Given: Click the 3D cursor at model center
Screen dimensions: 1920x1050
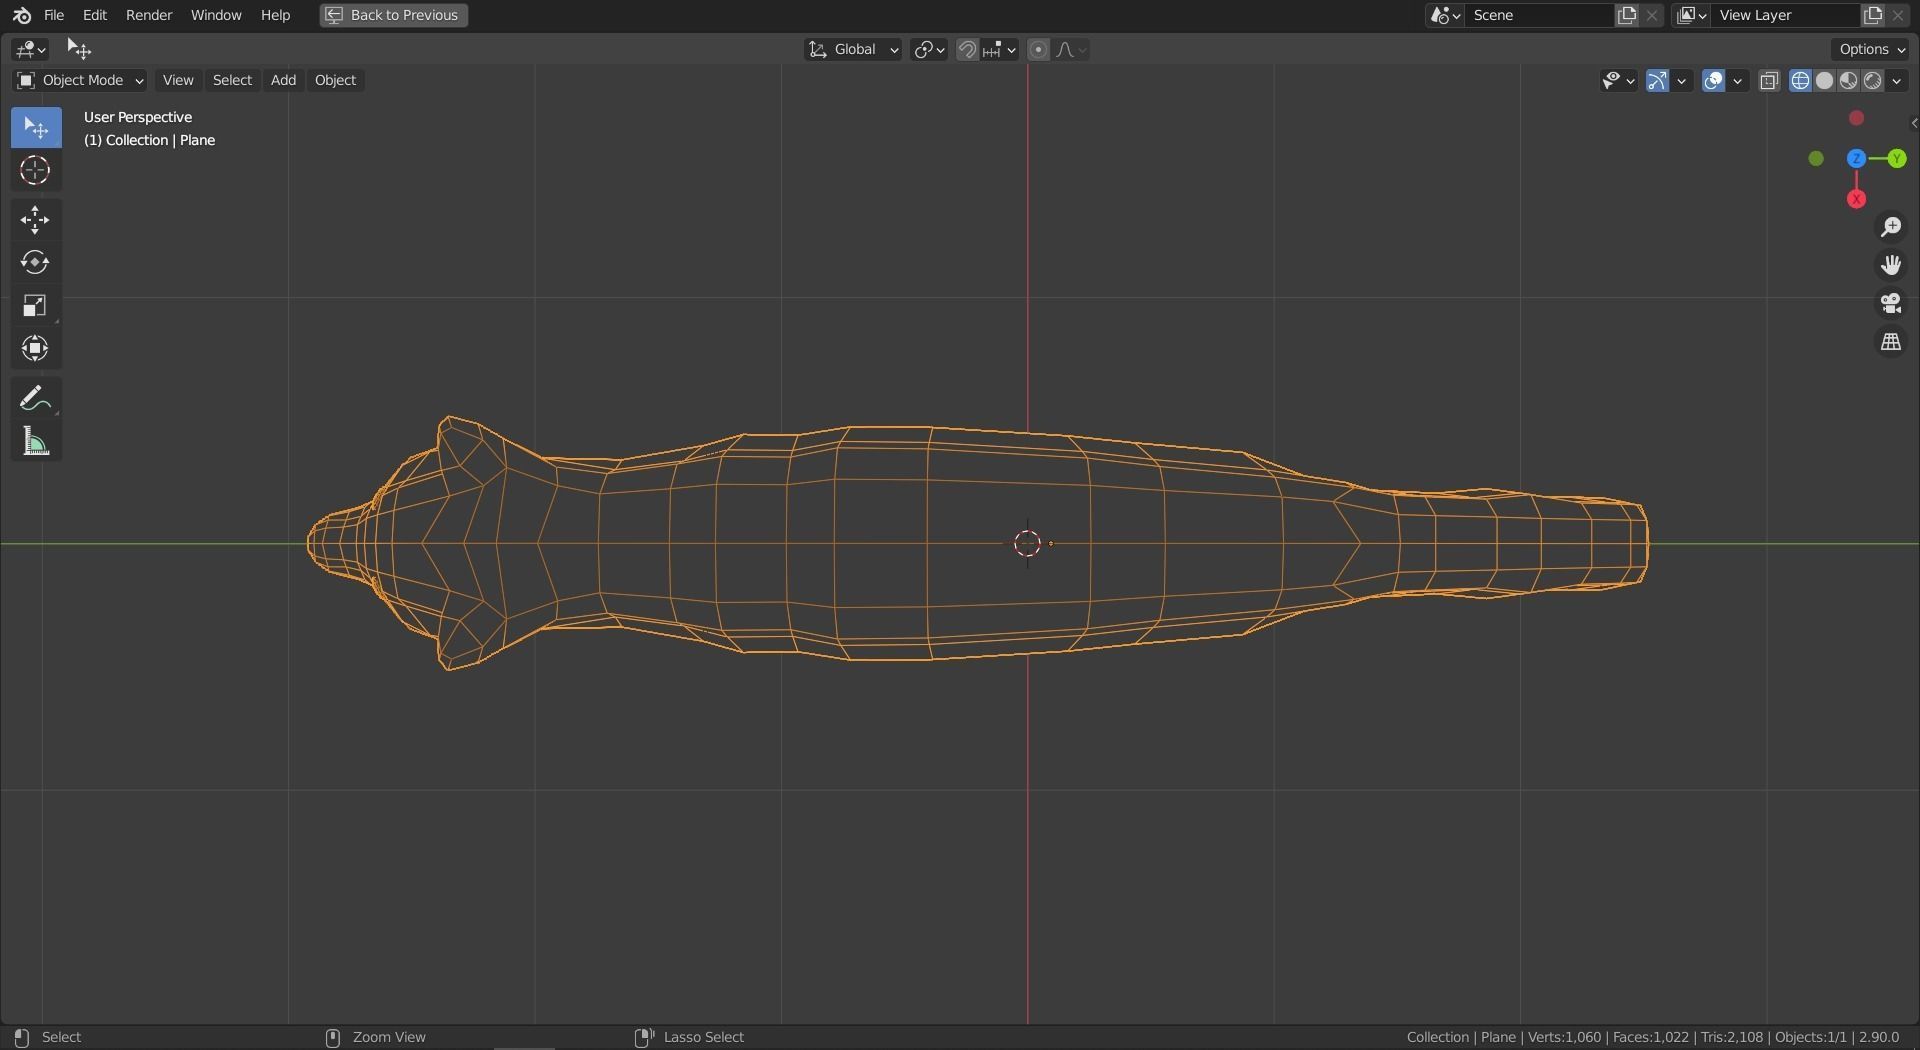Looking at the screenshot, I should pyautogui.click(x=1027, y=543).
